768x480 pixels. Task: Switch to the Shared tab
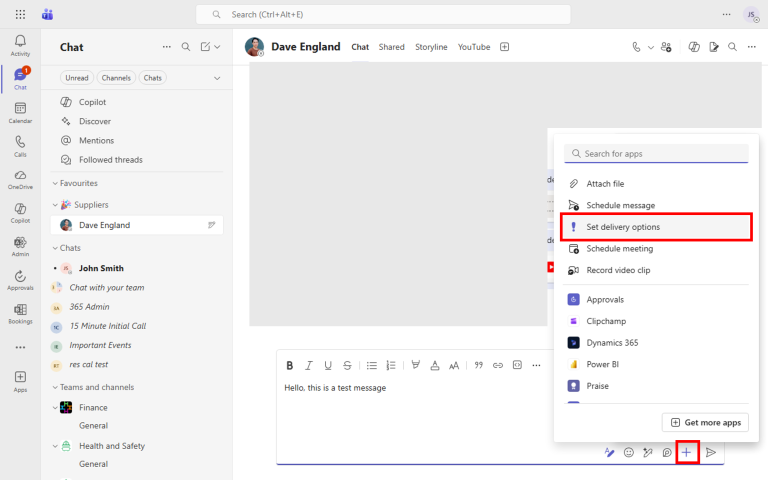click(x=391, y=47)
